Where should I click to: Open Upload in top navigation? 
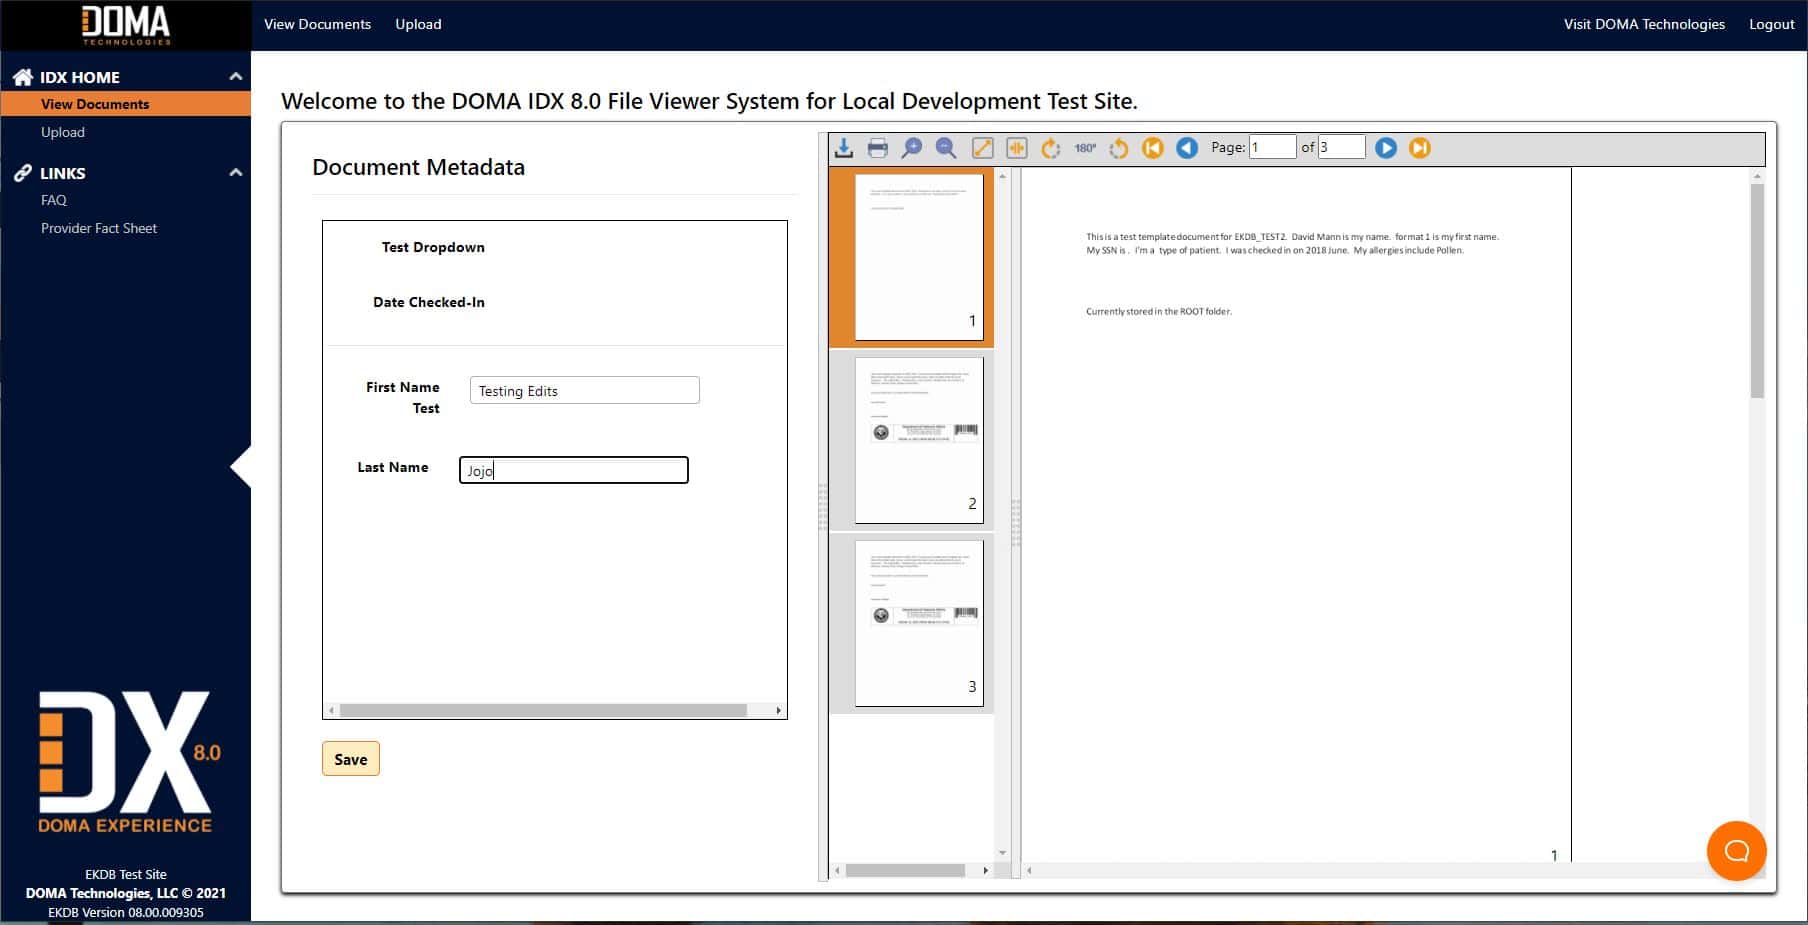click(418, 24)
